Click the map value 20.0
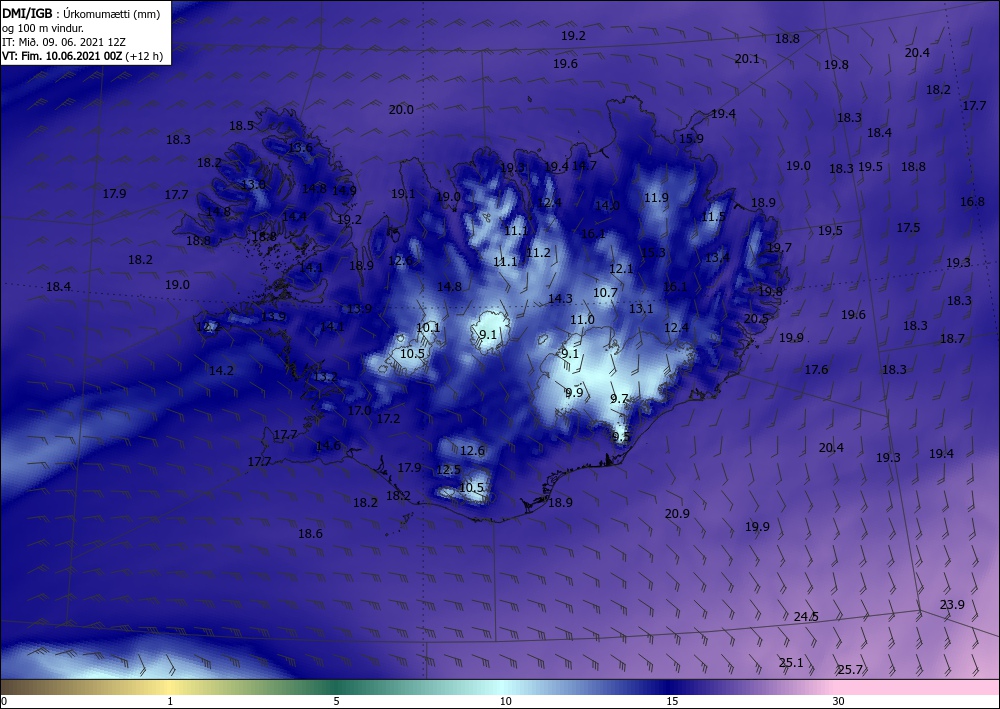 click(401, 110)
